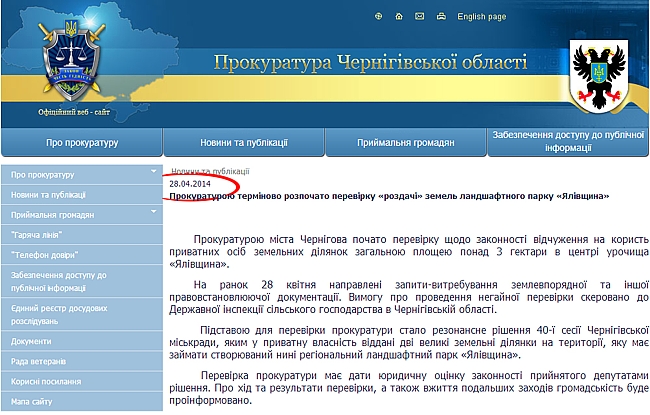Expand the sidebar arrow beside "Про прокуратуру"
The image size is (650, 415).
[153, 174]
